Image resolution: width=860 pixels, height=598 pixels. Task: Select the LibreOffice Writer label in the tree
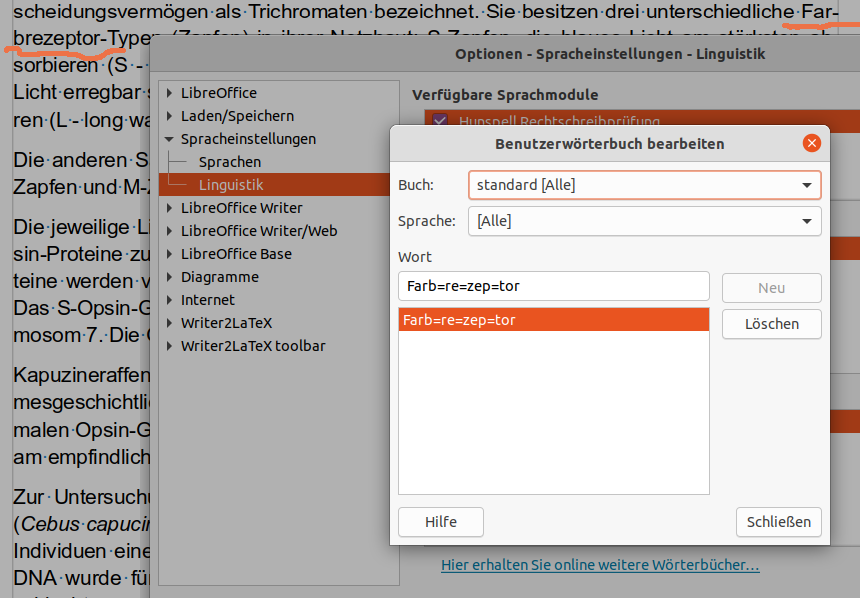(x=242, y=208)
